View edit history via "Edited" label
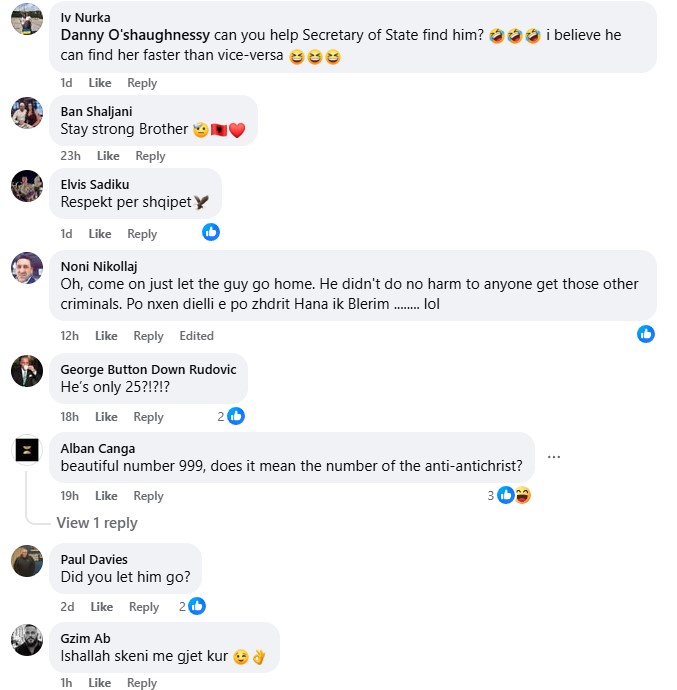Viewport: 677px width, 690px height. pos(196,336)
